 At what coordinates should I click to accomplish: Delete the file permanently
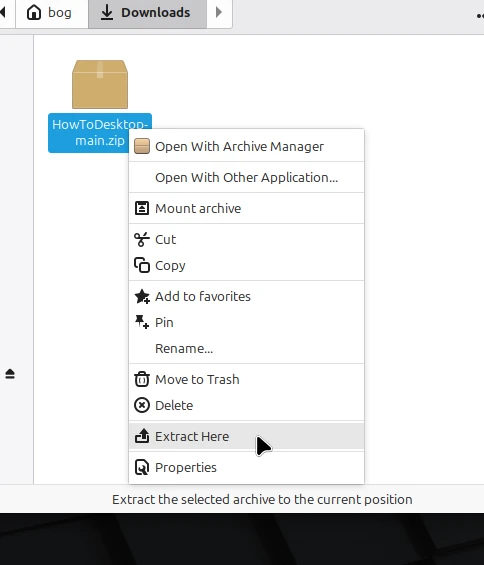coord(247,405)
